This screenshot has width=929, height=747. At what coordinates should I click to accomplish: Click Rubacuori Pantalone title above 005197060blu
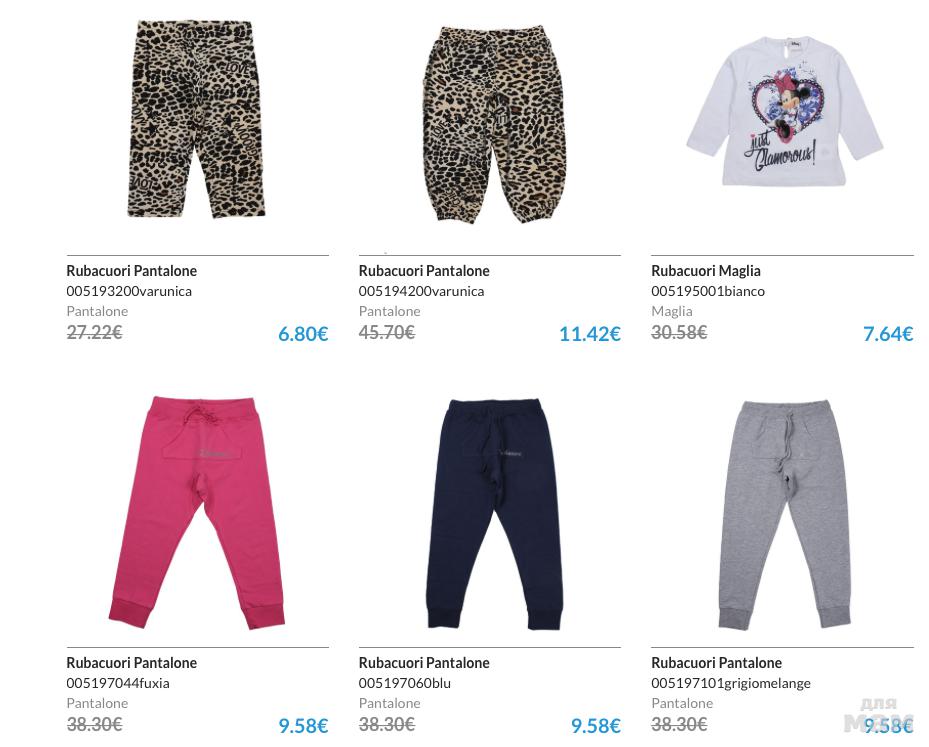[x=424, y=662]
